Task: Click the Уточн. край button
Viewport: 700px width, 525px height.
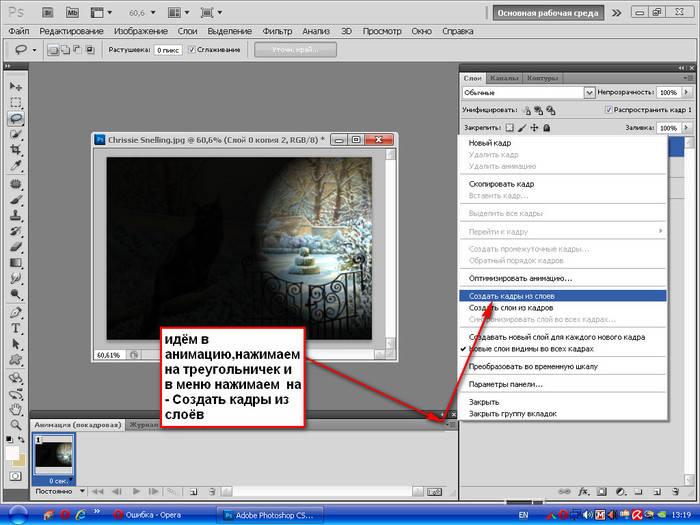Action: [x=295, y=50]
